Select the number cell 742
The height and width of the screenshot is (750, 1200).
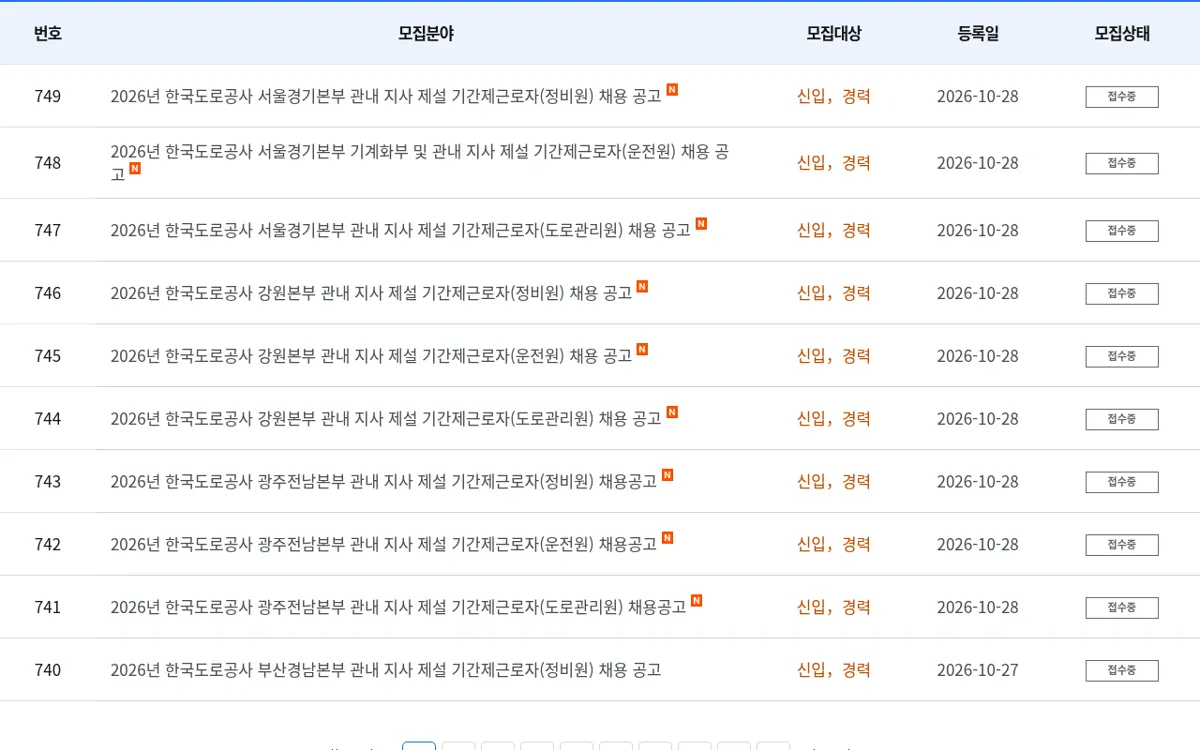pos(48,545)
